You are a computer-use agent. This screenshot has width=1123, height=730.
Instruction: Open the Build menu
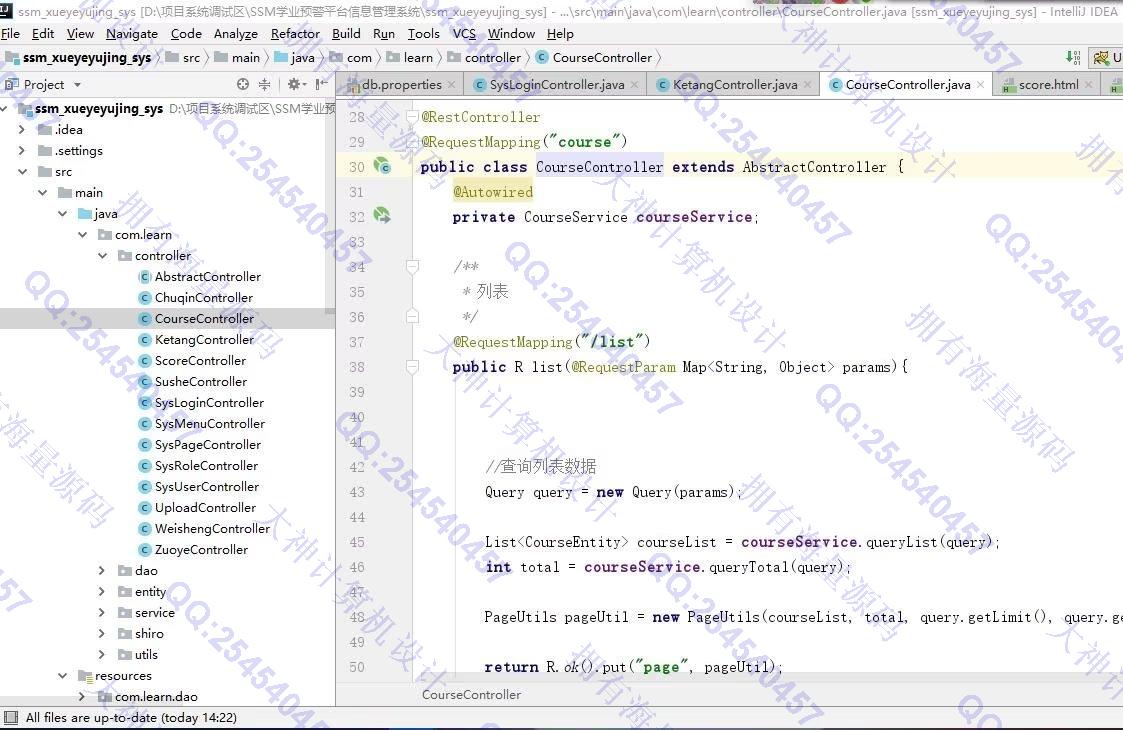pyautogui.click(x=346, y=34)
